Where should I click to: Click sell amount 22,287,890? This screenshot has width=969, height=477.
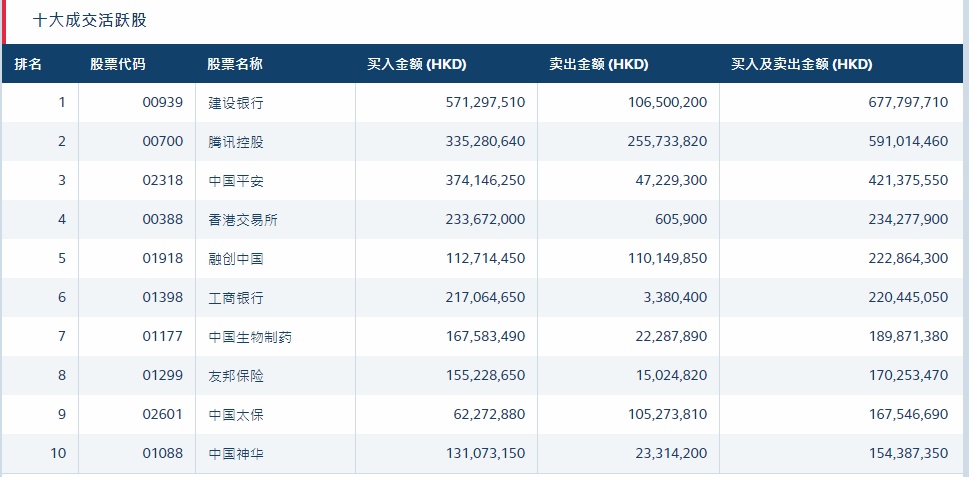click(671, 336)
